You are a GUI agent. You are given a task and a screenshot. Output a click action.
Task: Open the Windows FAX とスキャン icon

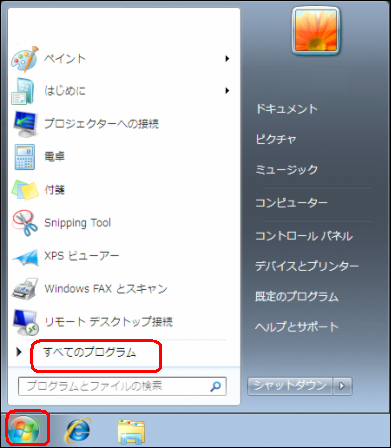coord(25,289)
